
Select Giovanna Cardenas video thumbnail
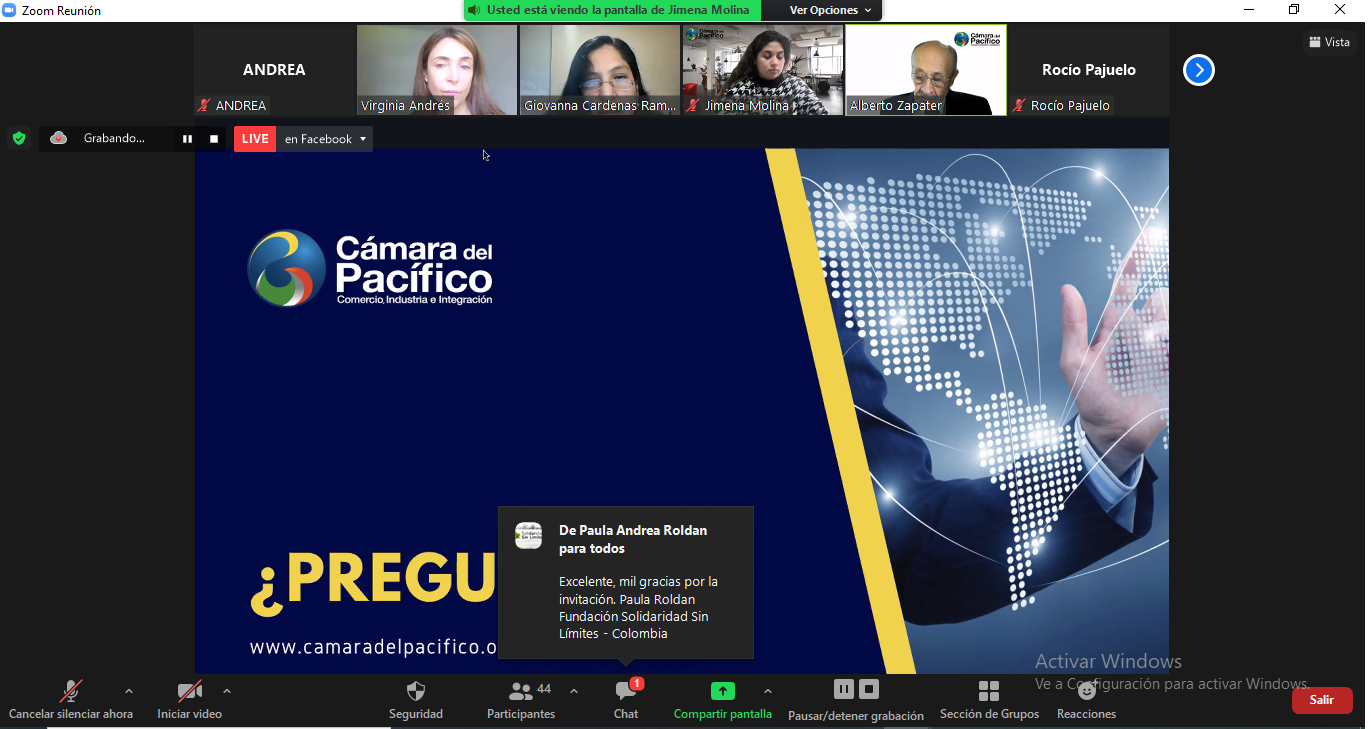[x=600, y=70]
